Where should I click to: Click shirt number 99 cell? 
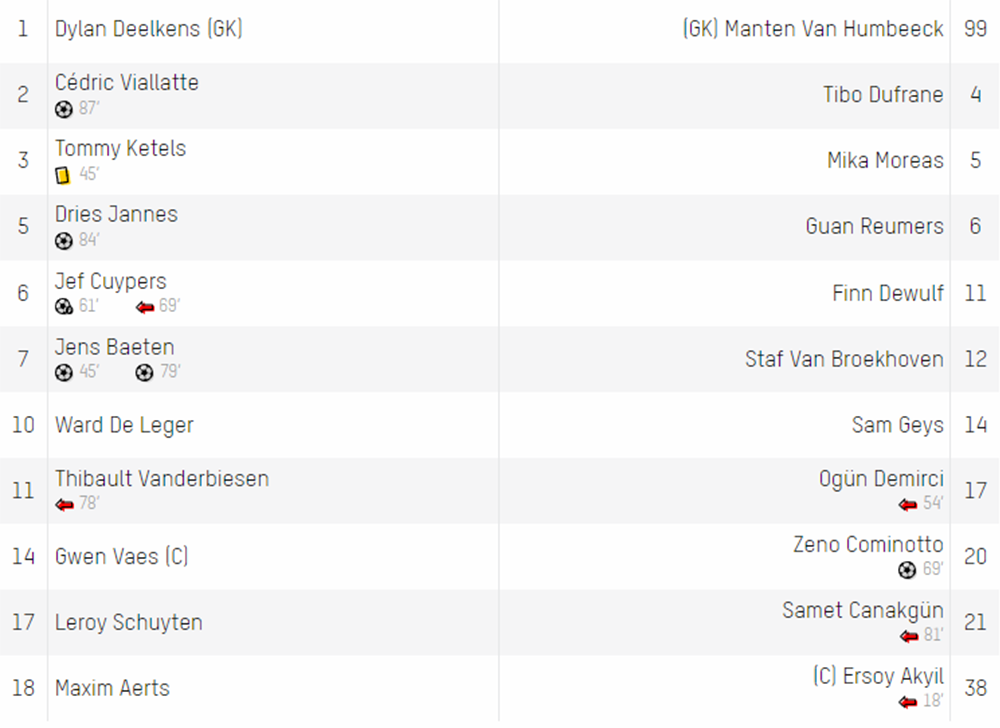tap(975, 29)
